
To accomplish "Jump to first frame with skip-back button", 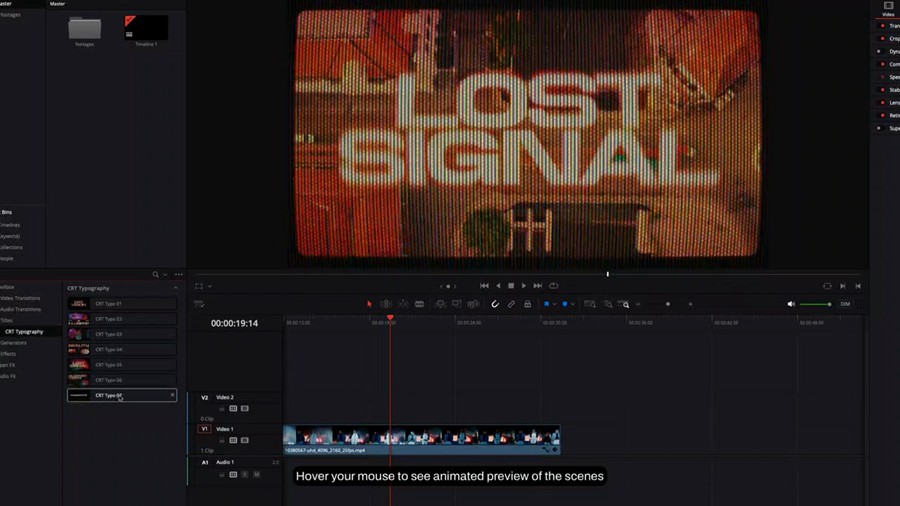I will click(484, 286).
